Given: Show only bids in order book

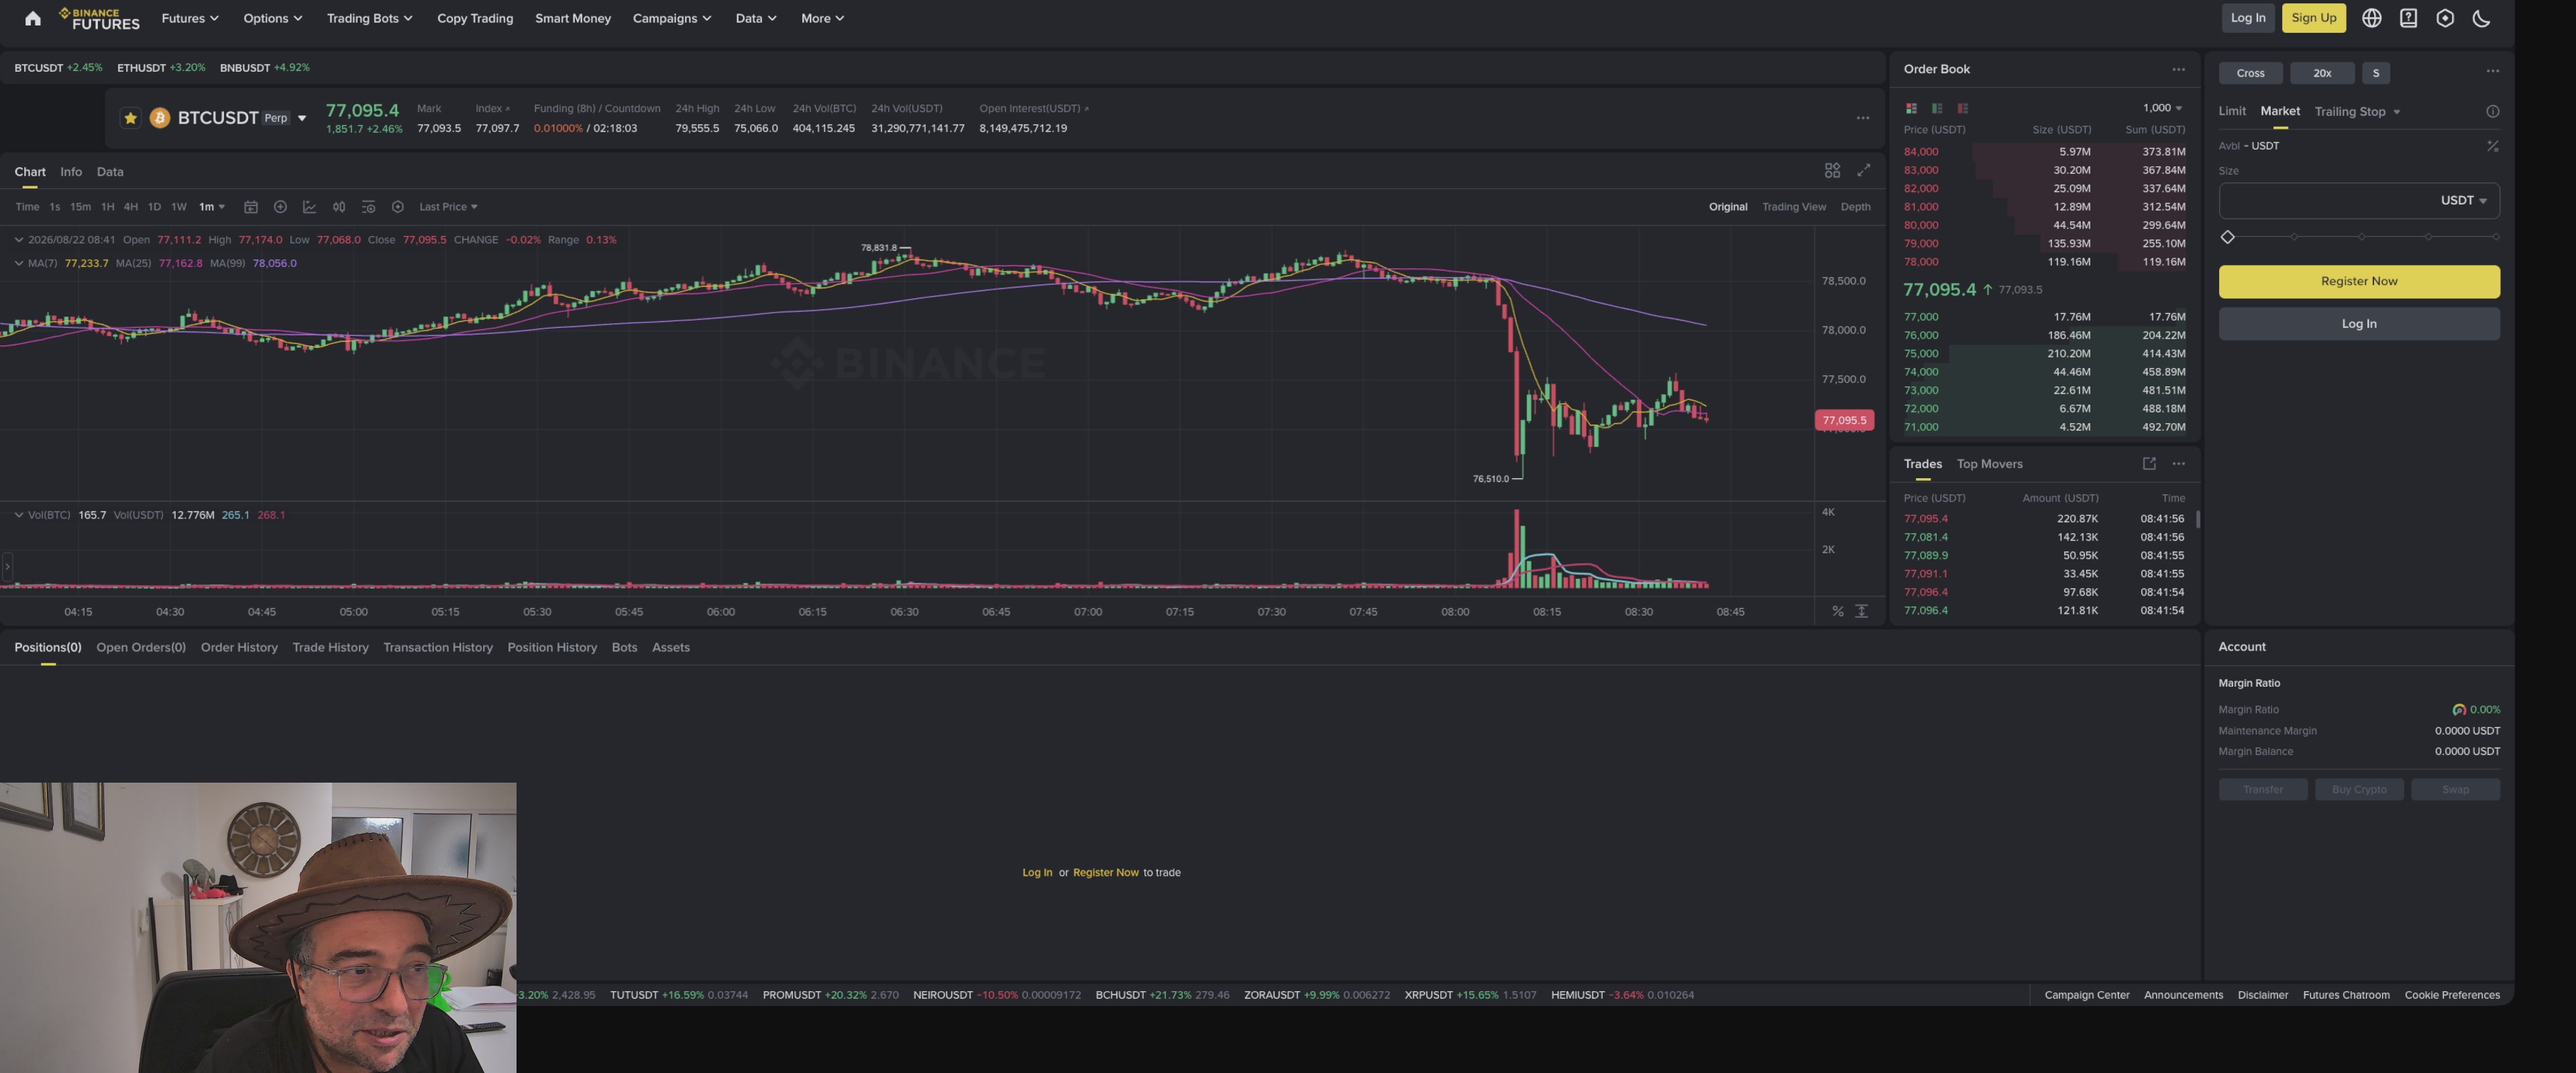Looking at the screenshot, I should tap(1937, 108).
